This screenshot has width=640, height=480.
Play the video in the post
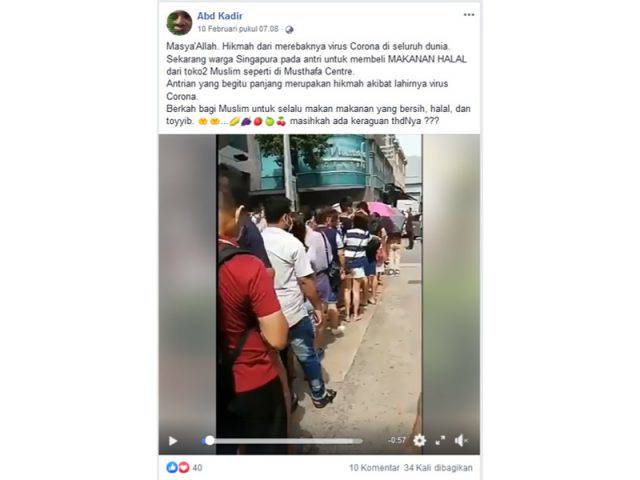173,441
